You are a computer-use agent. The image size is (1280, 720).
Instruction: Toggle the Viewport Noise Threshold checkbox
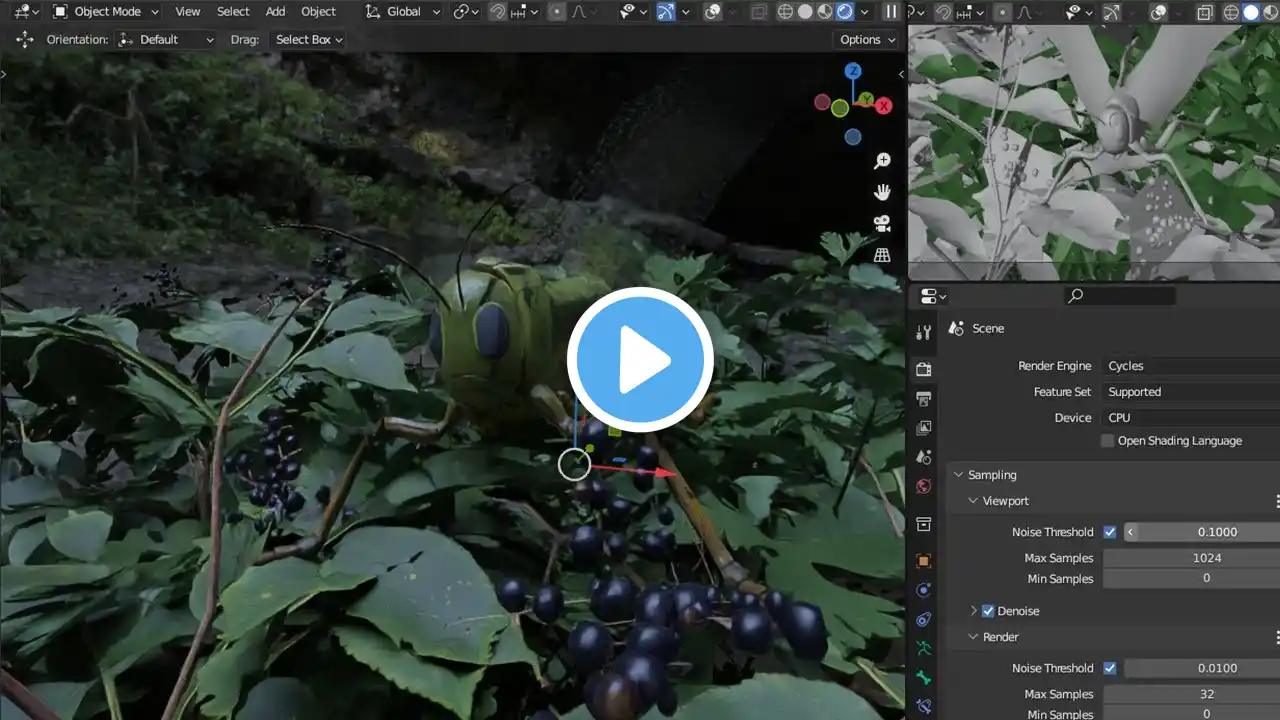pos(1110,532)
